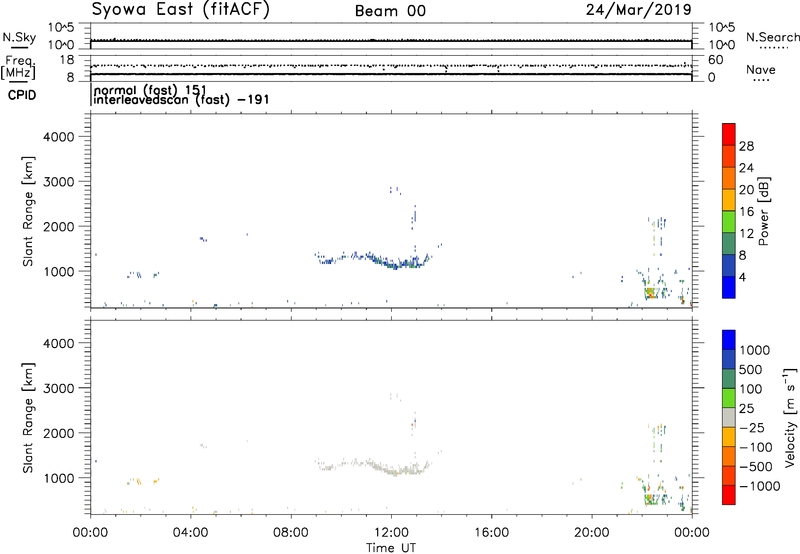800x554 pixels.
Task: Click the "16:00" time tick label
Action: [x=491, y=533]
